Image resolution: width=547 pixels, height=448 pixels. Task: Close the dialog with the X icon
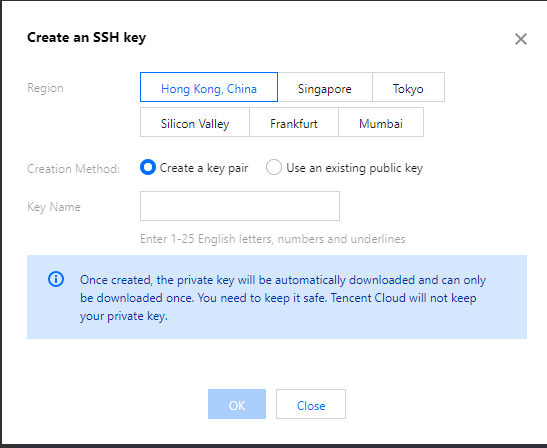520,39
